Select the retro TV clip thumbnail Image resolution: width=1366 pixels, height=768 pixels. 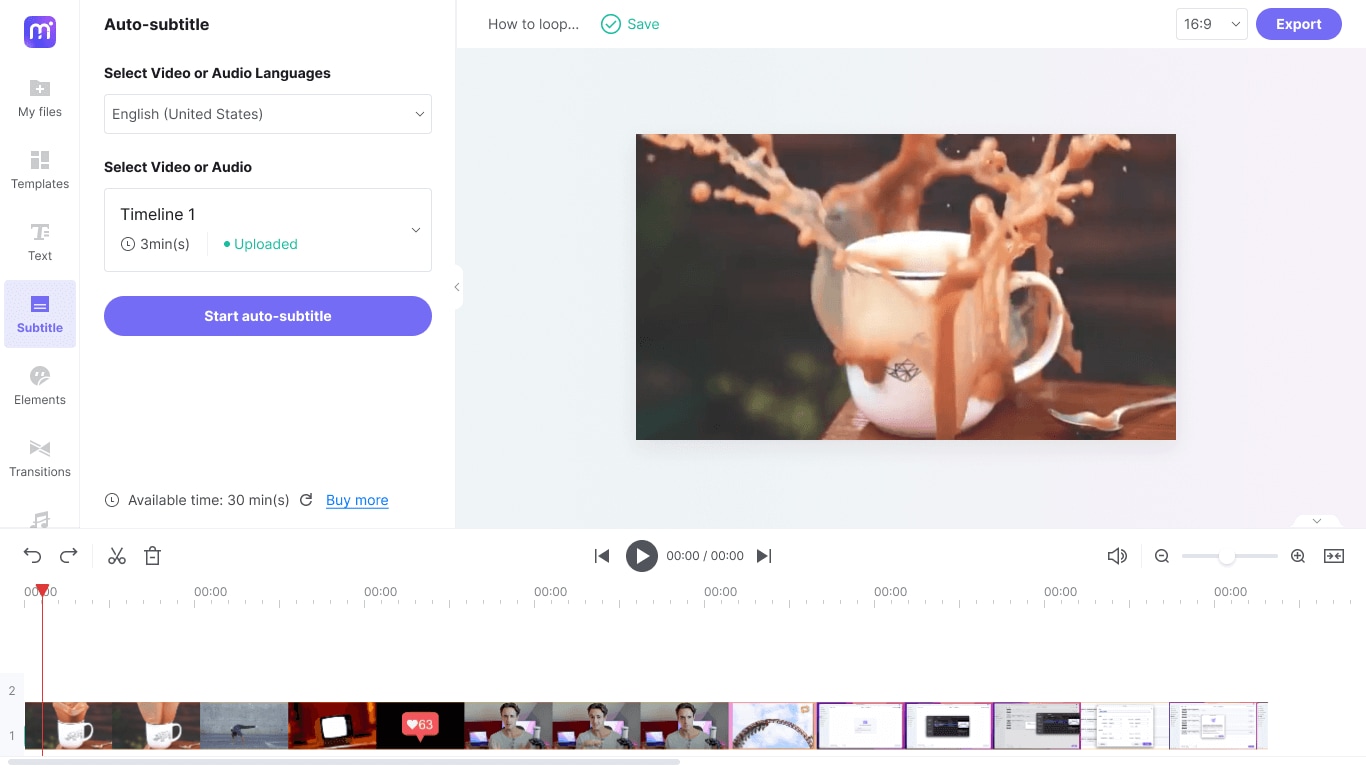(x=332, y=726)
